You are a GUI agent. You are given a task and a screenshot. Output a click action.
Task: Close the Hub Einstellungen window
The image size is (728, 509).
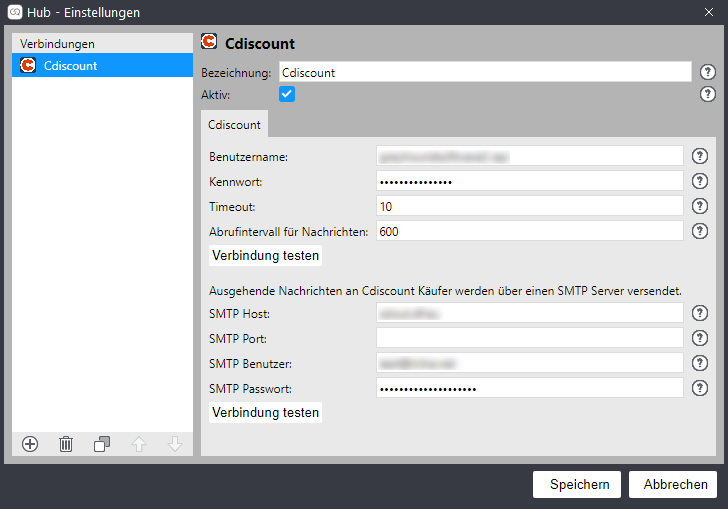[x=708, y=12]
